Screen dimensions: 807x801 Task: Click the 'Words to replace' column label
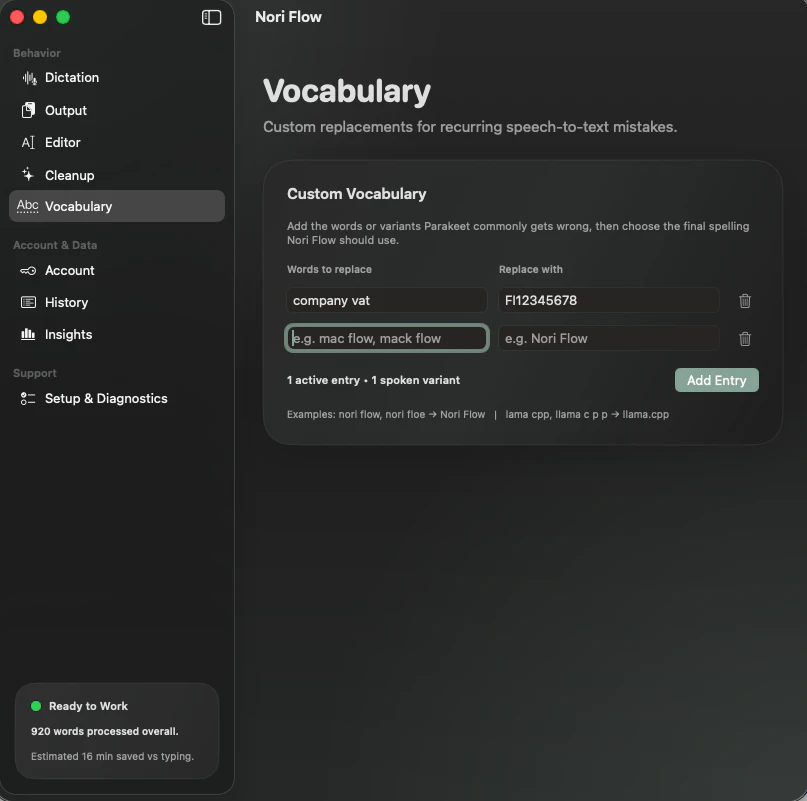pos(329,269)
